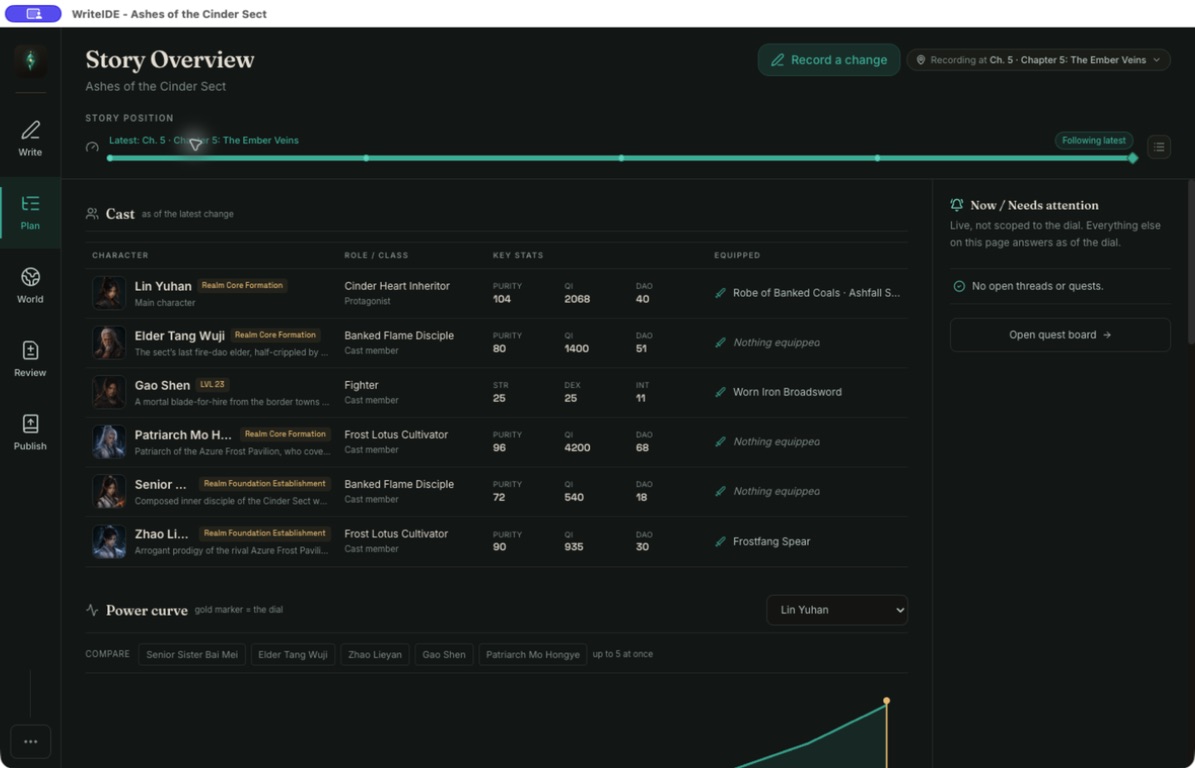Click the equipped icon in Patriarch Mo's row
The image size is (1195, 768).
pyautogui.click(x=720, y=442)
